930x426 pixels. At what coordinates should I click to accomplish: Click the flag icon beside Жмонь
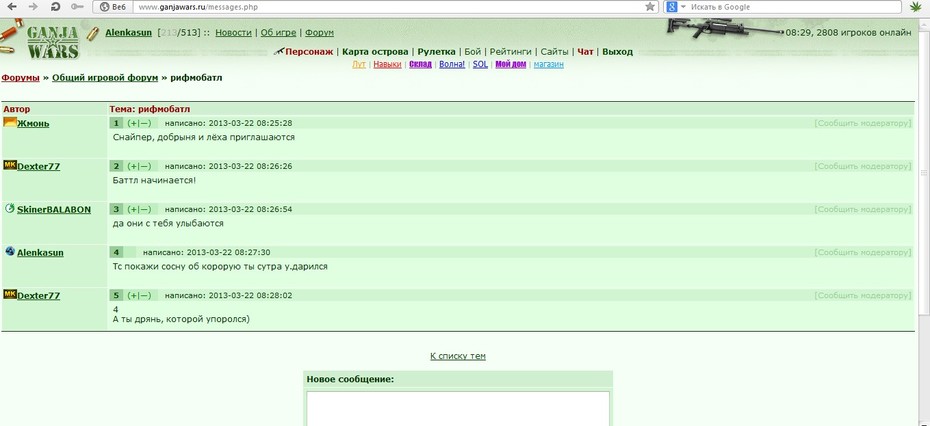9,122
